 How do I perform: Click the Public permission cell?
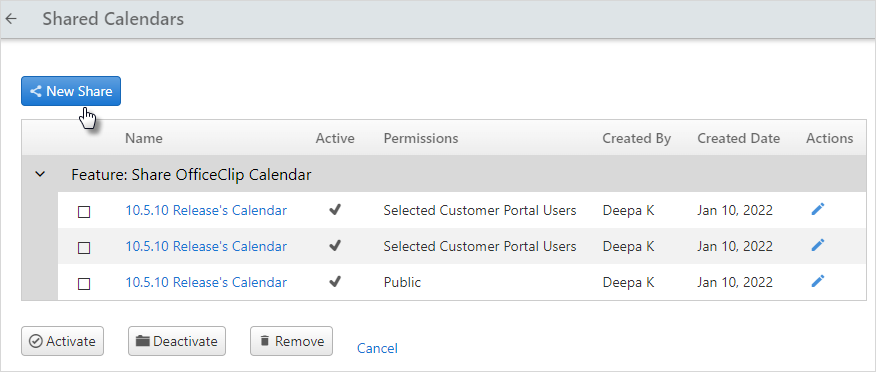(402, 283)
